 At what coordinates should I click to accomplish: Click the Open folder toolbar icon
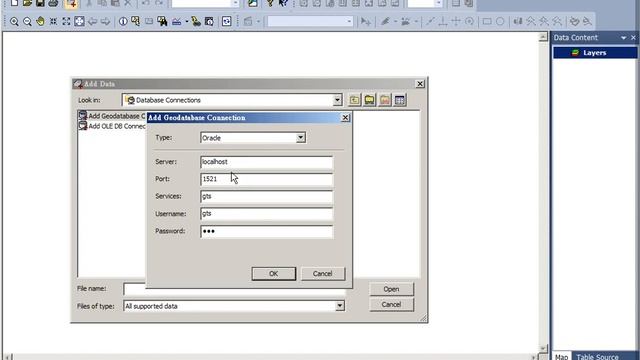[27, 3]
